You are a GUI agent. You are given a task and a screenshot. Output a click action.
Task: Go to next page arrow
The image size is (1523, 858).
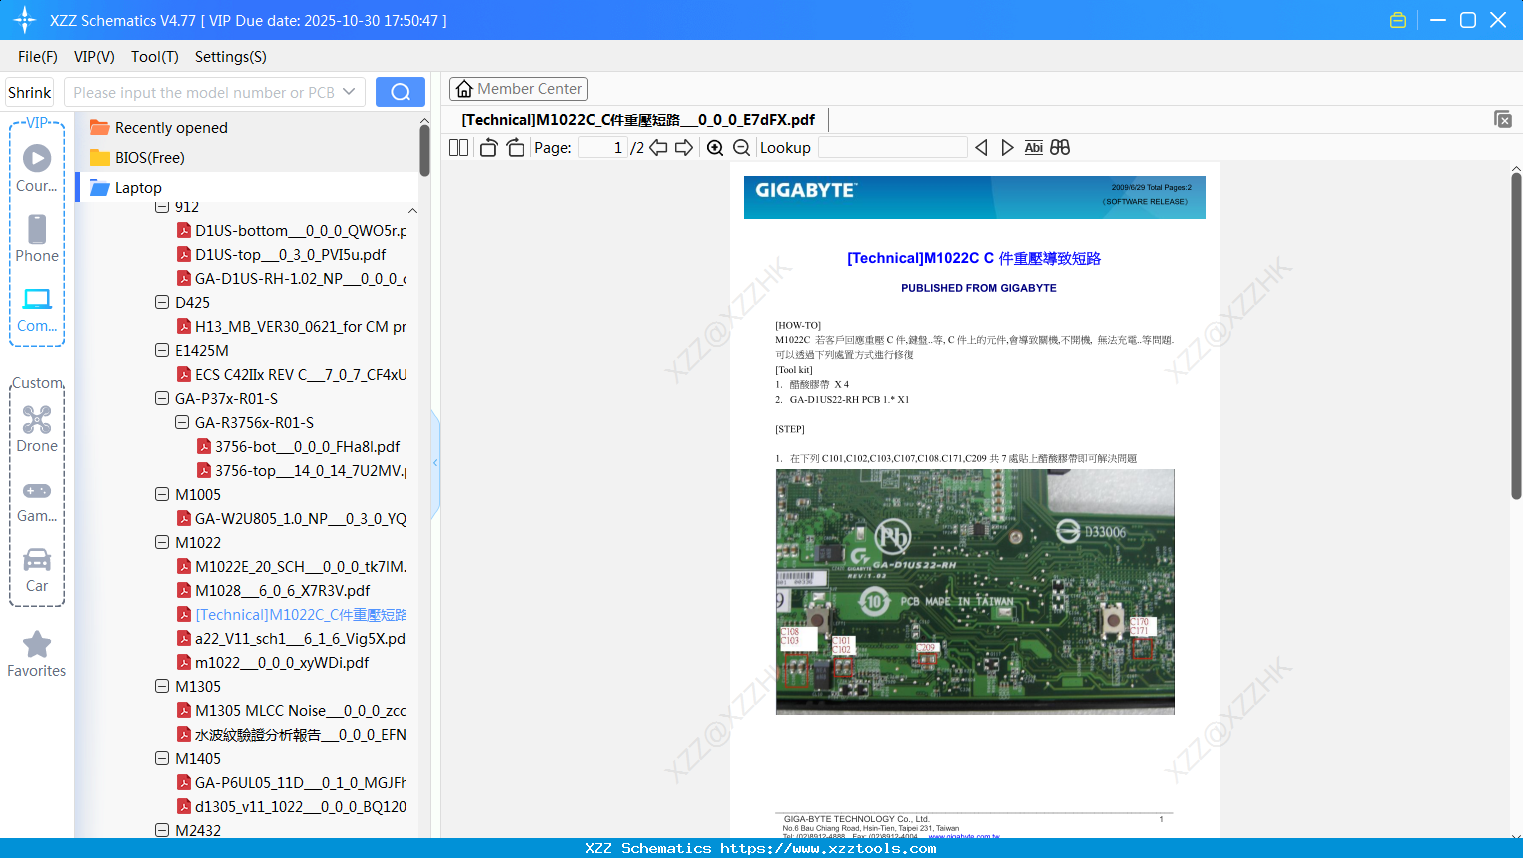tap(684, 148)
